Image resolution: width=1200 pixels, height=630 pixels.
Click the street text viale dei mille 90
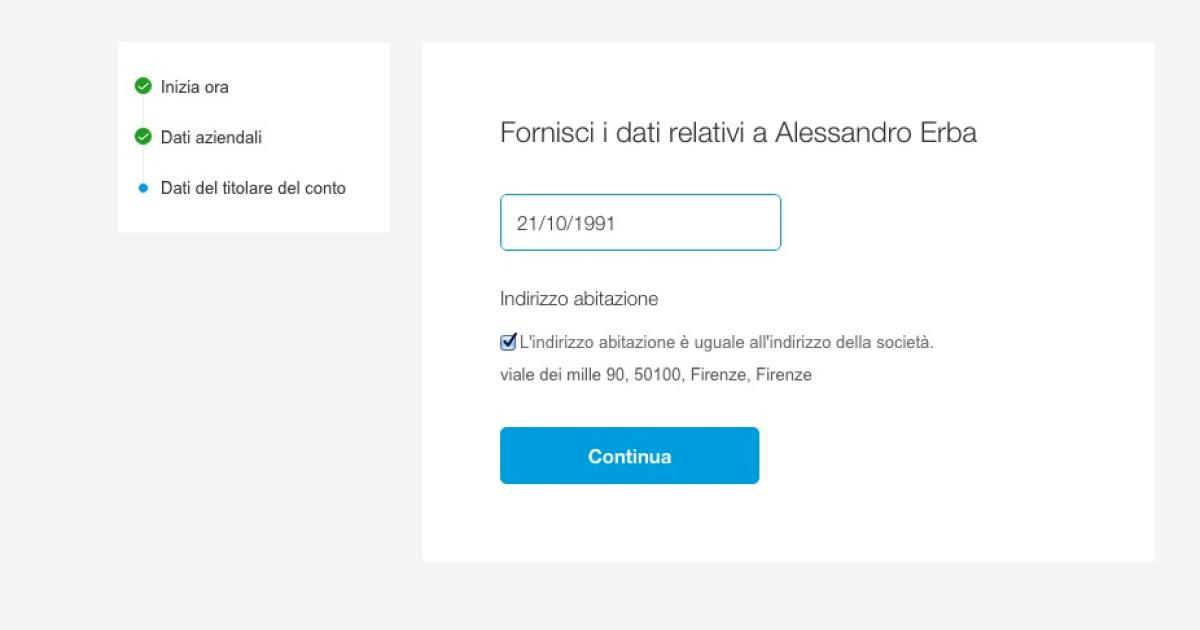561,375
